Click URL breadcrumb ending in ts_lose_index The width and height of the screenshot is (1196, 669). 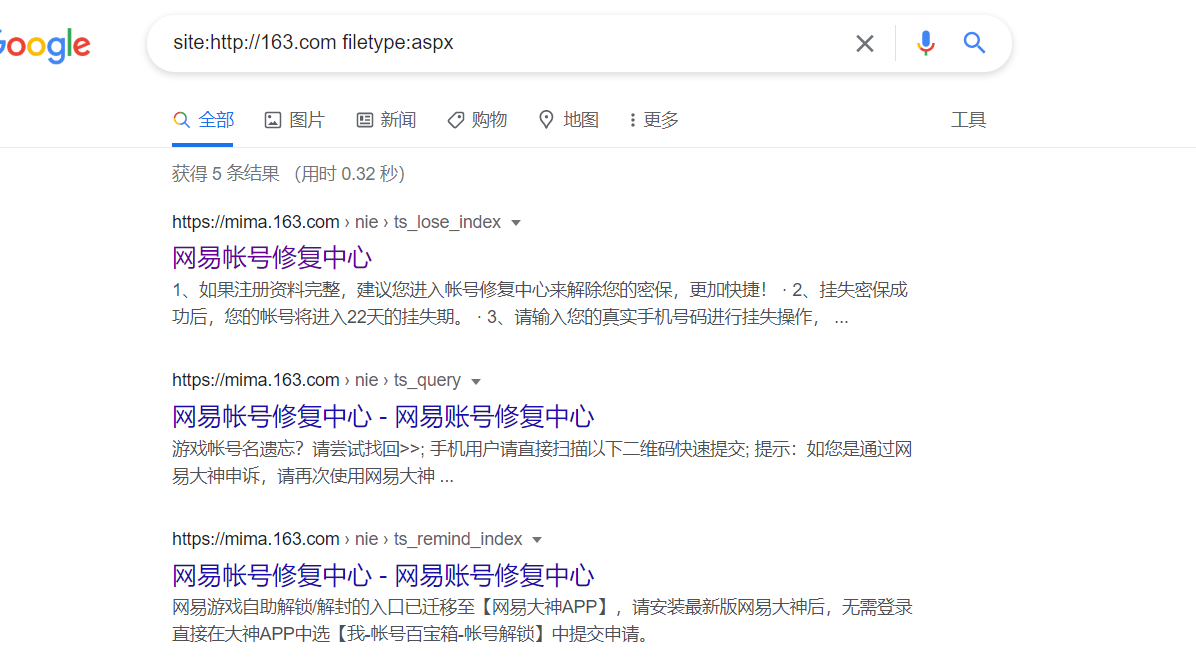coord(336,222)
